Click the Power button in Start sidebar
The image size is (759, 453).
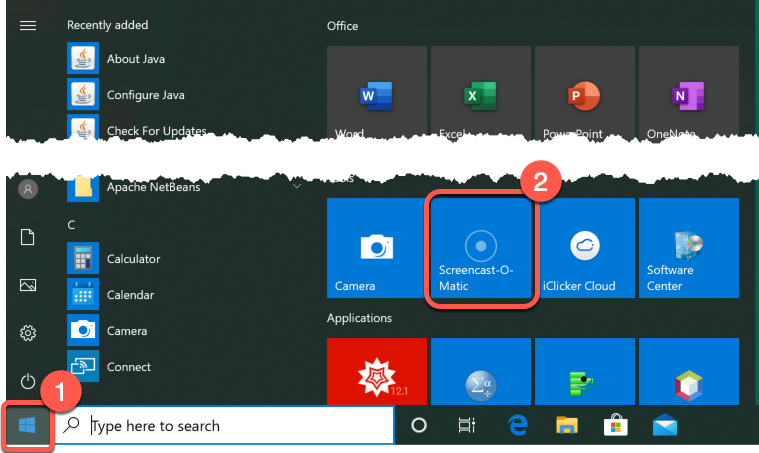(x=28, y=381)
